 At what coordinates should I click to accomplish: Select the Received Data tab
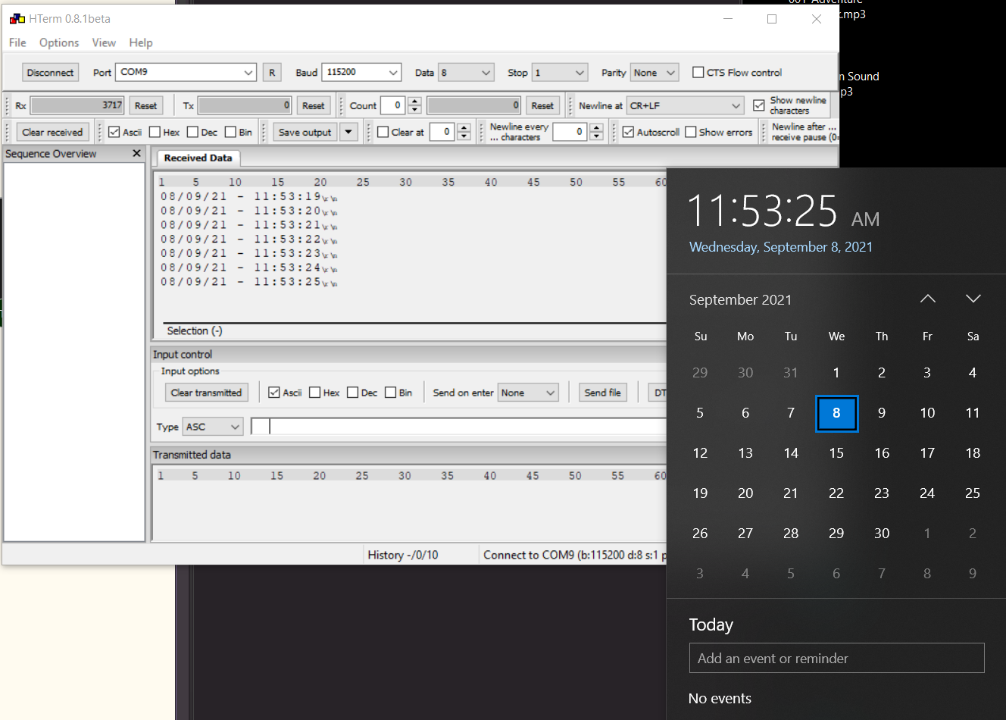coord(197,158)
